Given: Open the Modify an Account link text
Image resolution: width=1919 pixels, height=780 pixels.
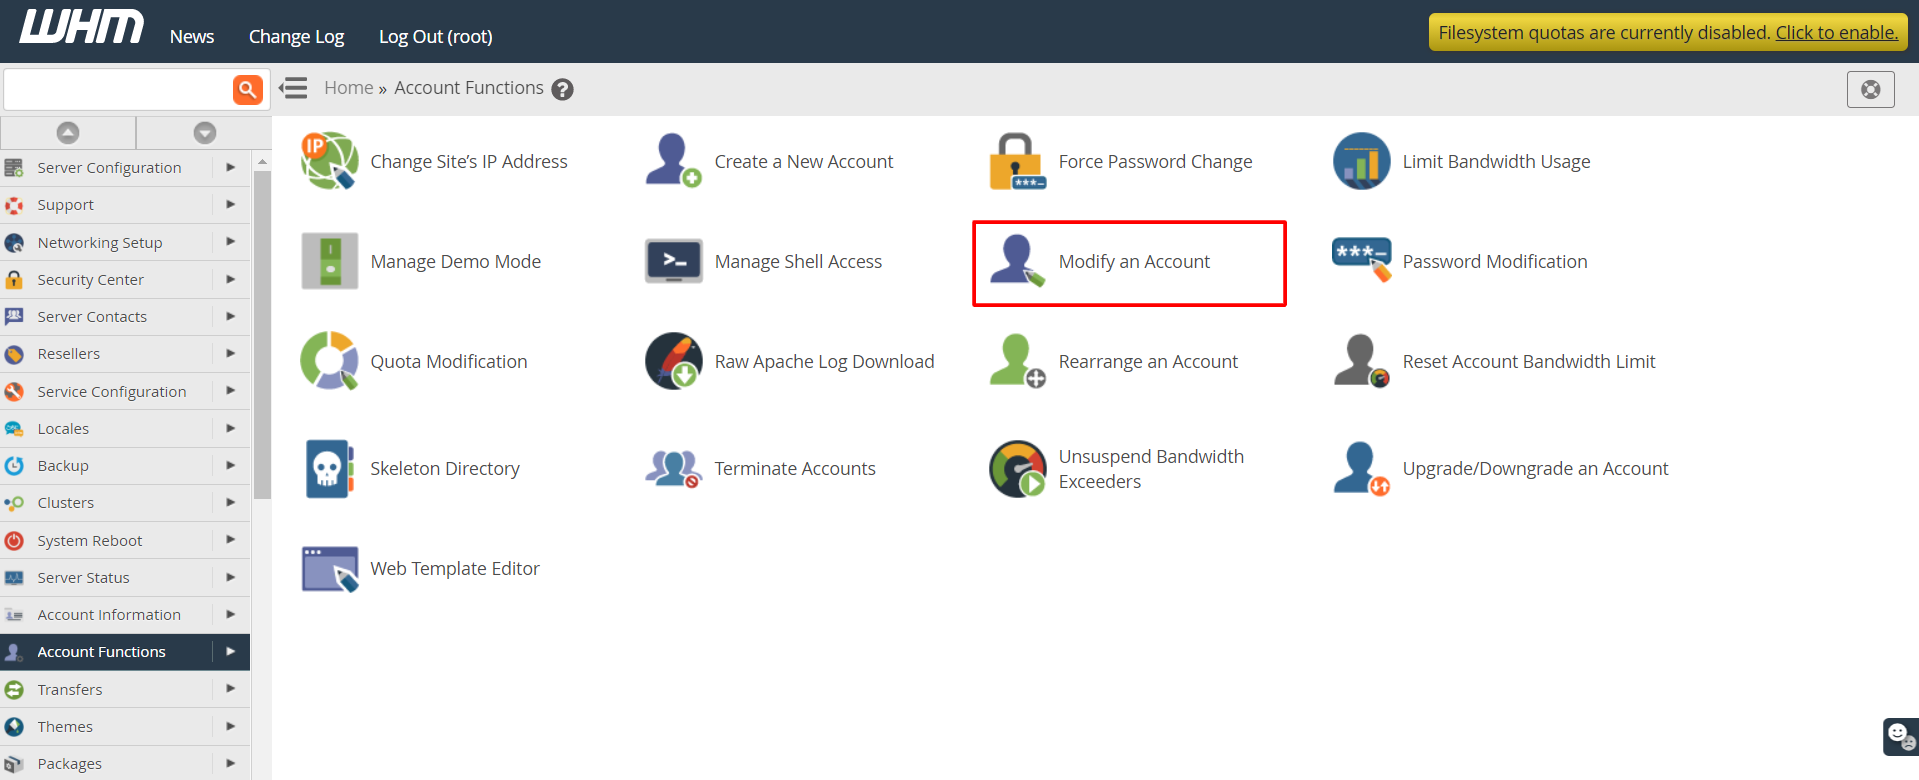Looking at the screenshot, I should coord(1134,261).
